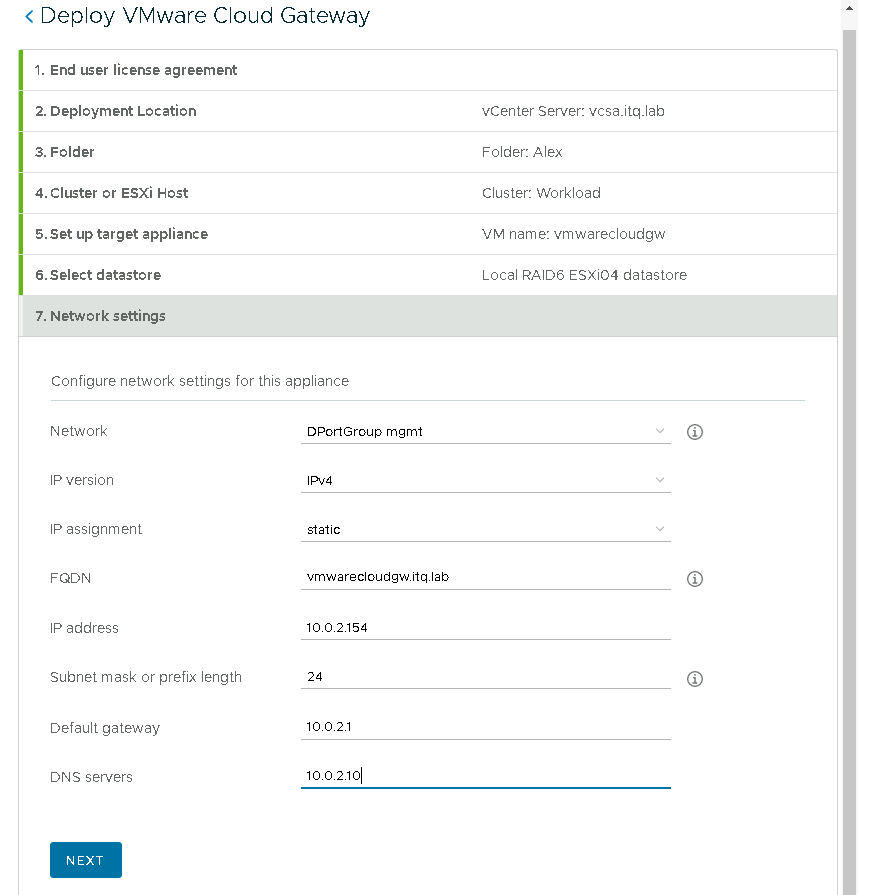
Task: Click 'Local RAID6 ESXi04 datastore' text
Action: (584, 275)
